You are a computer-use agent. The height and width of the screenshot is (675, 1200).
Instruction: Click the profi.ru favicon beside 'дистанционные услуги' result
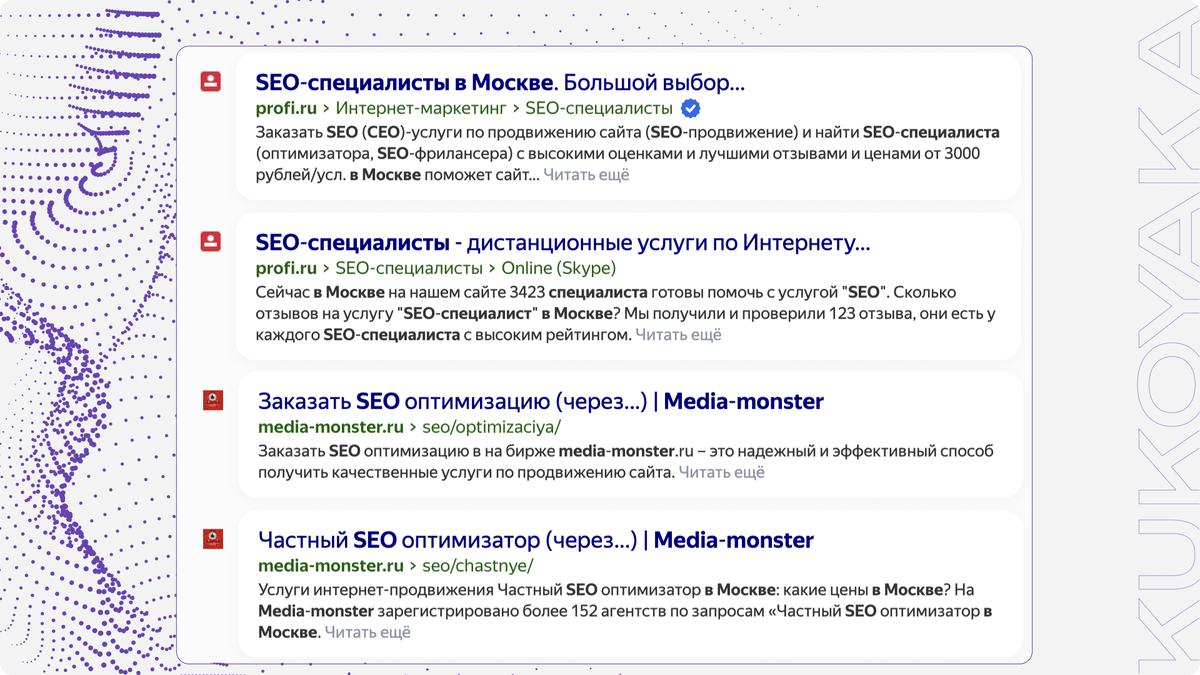tap(210, 241)
